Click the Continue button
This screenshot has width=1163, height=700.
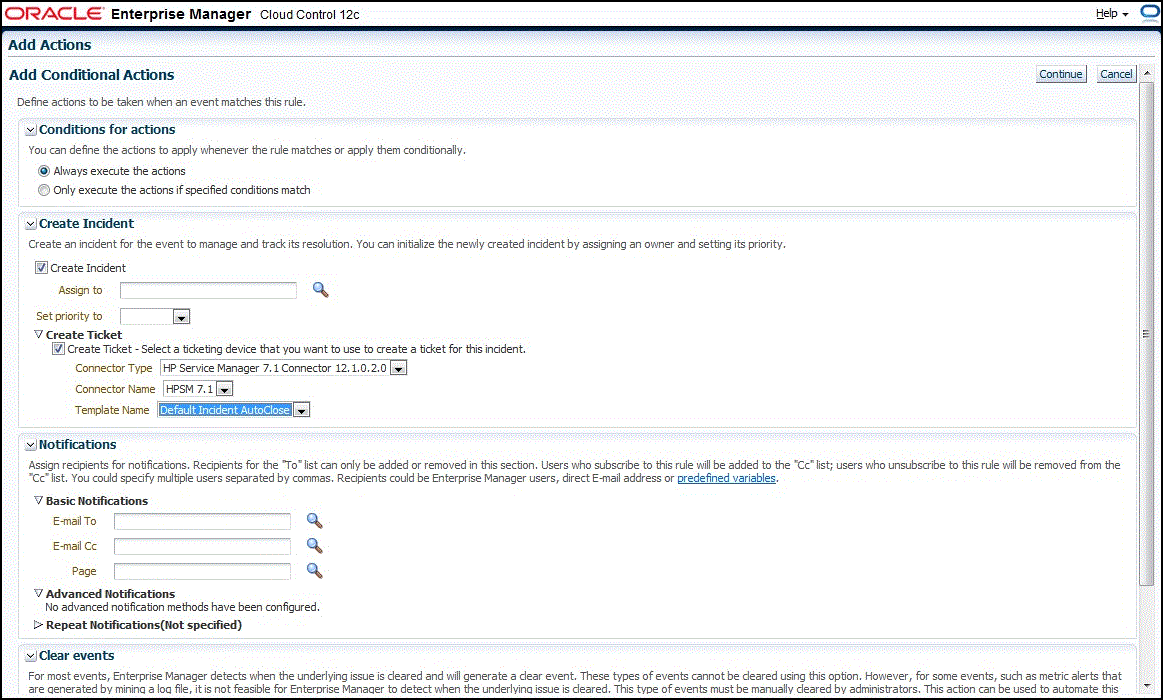[1061, 74]
